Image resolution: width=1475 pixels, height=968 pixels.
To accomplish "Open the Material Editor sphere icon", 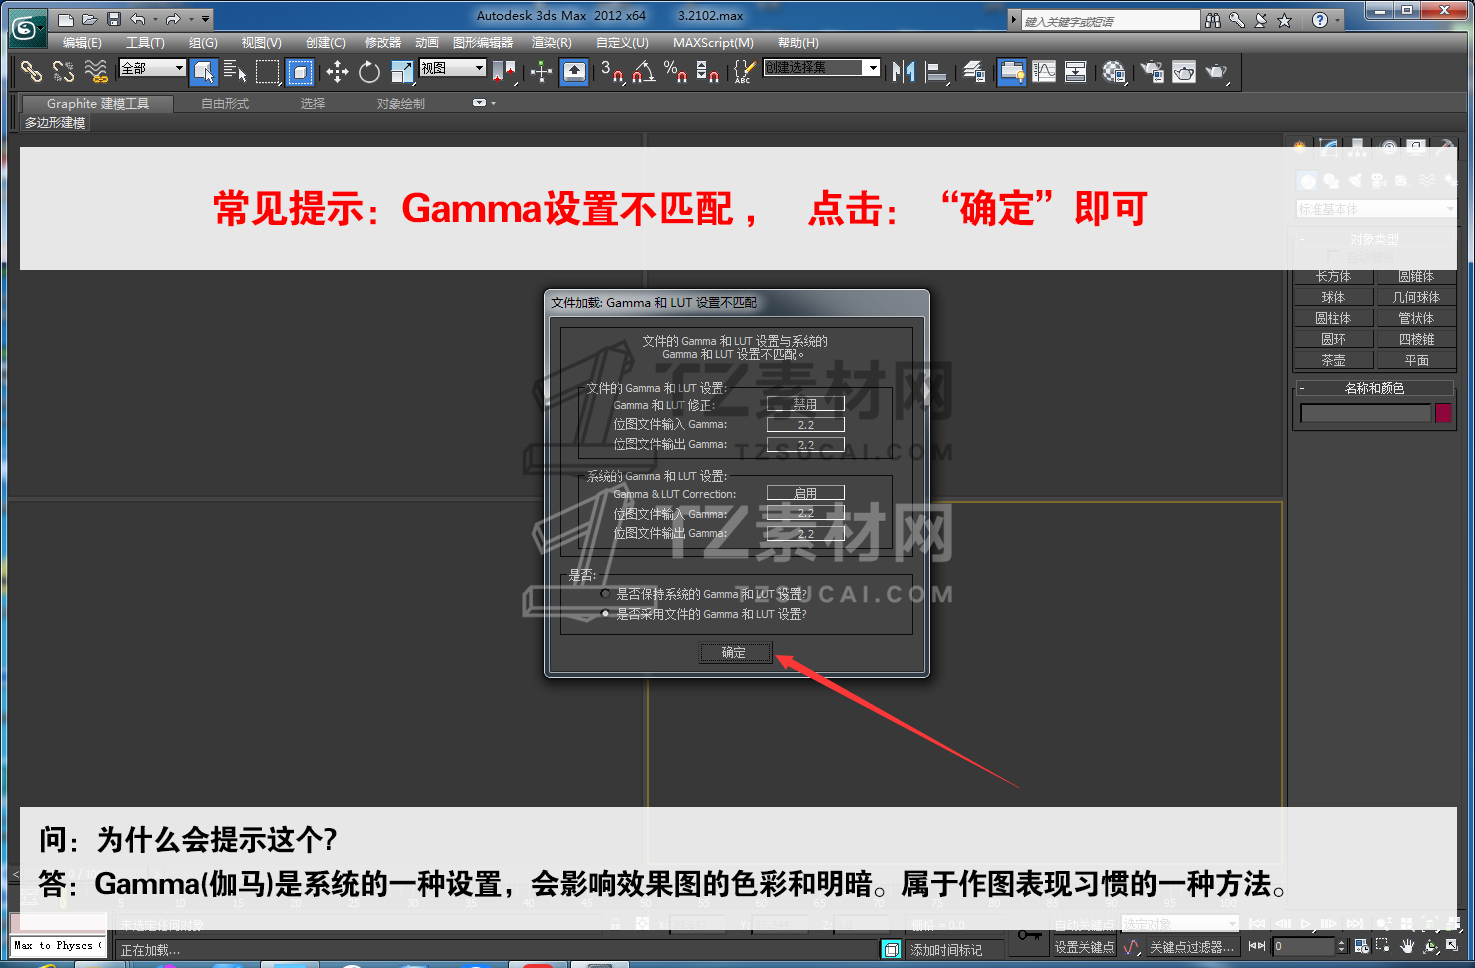I will click(1114, 71).
